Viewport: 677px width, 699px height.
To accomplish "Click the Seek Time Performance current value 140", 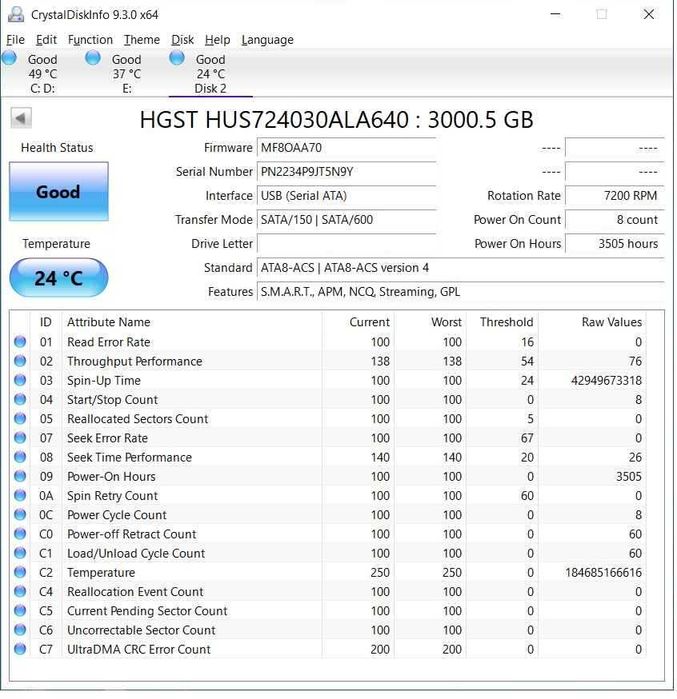I will (x=380, y=457).
